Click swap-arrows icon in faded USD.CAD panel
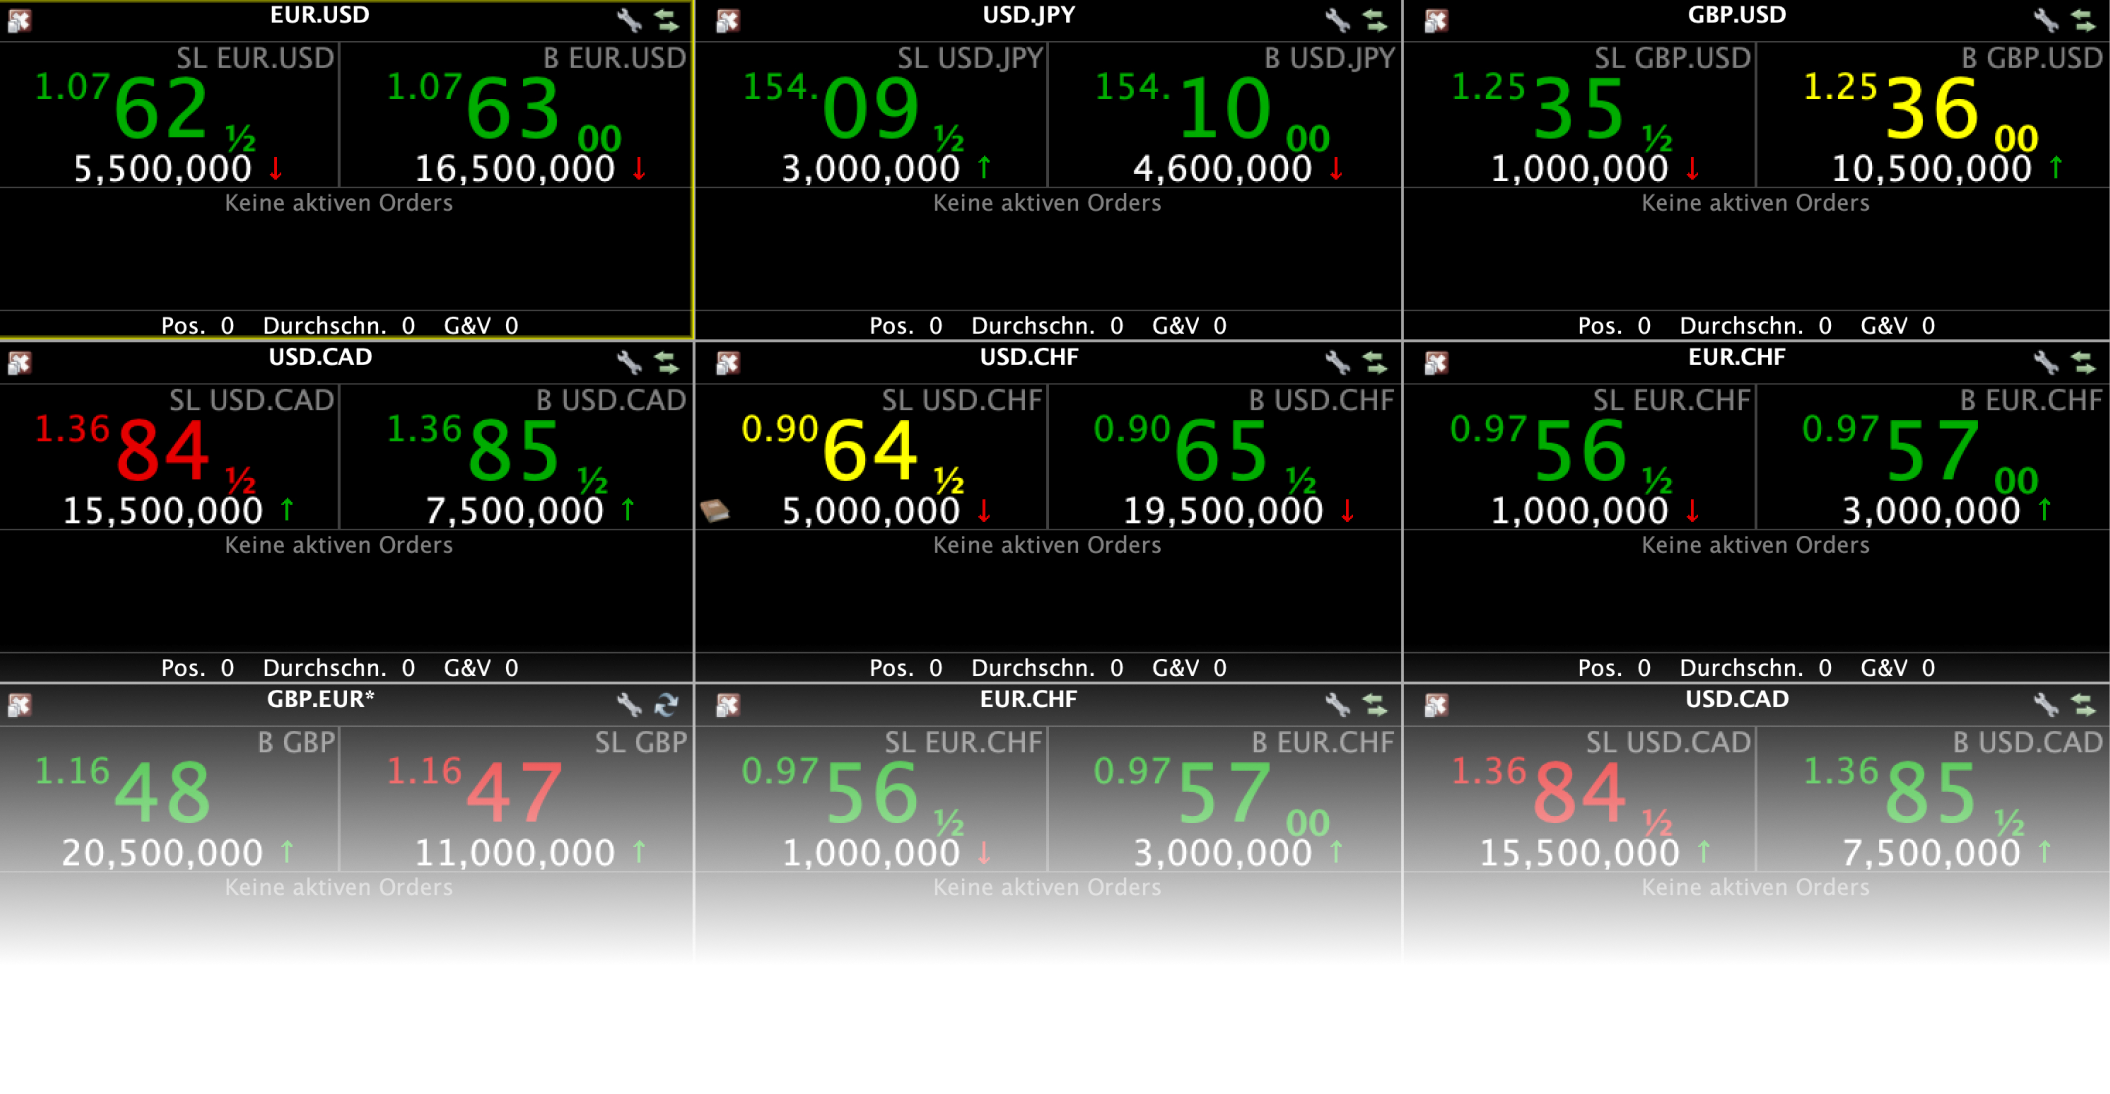 (x=2083, y=704)
